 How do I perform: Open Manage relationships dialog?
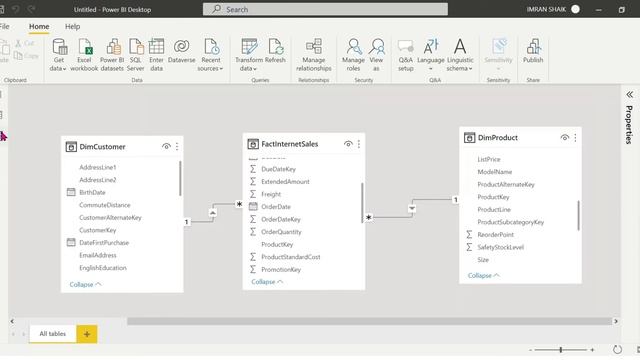click(x=313, y=55)
